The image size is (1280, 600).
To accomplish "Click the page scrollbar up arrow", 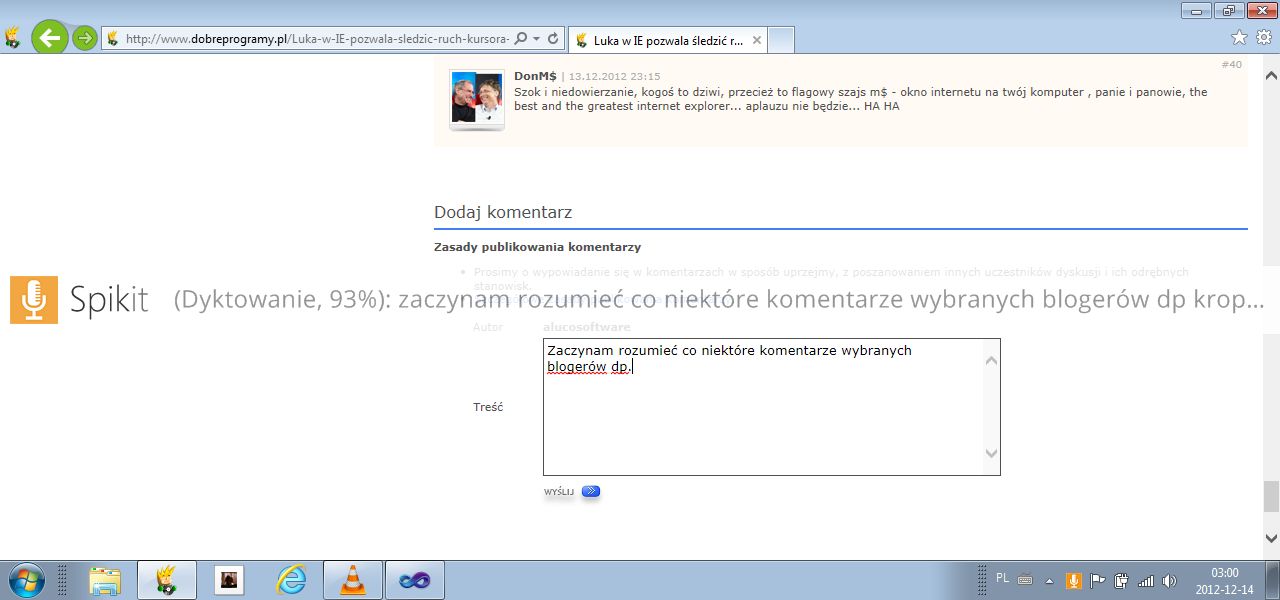I will 1271,77.
